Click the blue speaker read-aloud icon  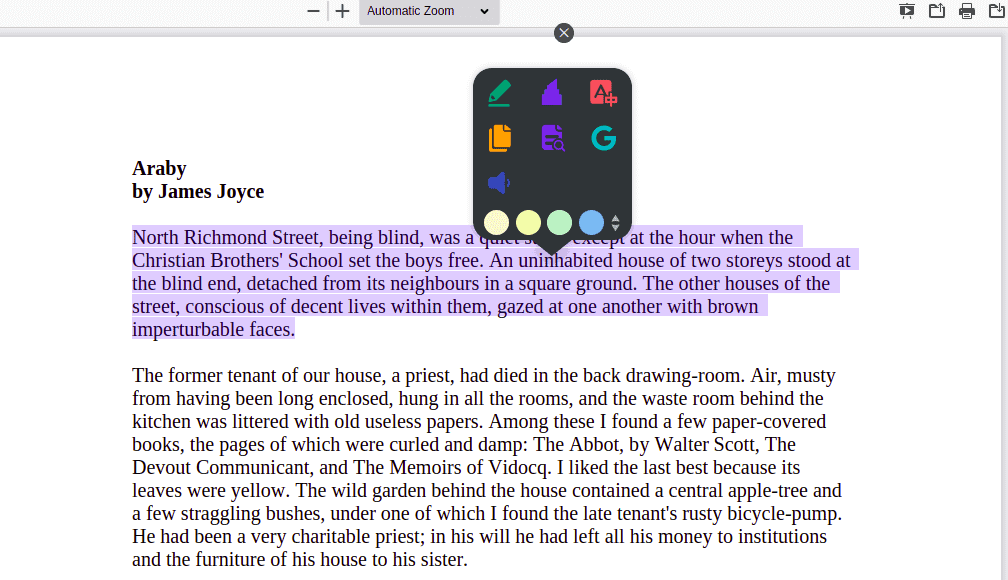pyautogui.click(x=499, y=183)
